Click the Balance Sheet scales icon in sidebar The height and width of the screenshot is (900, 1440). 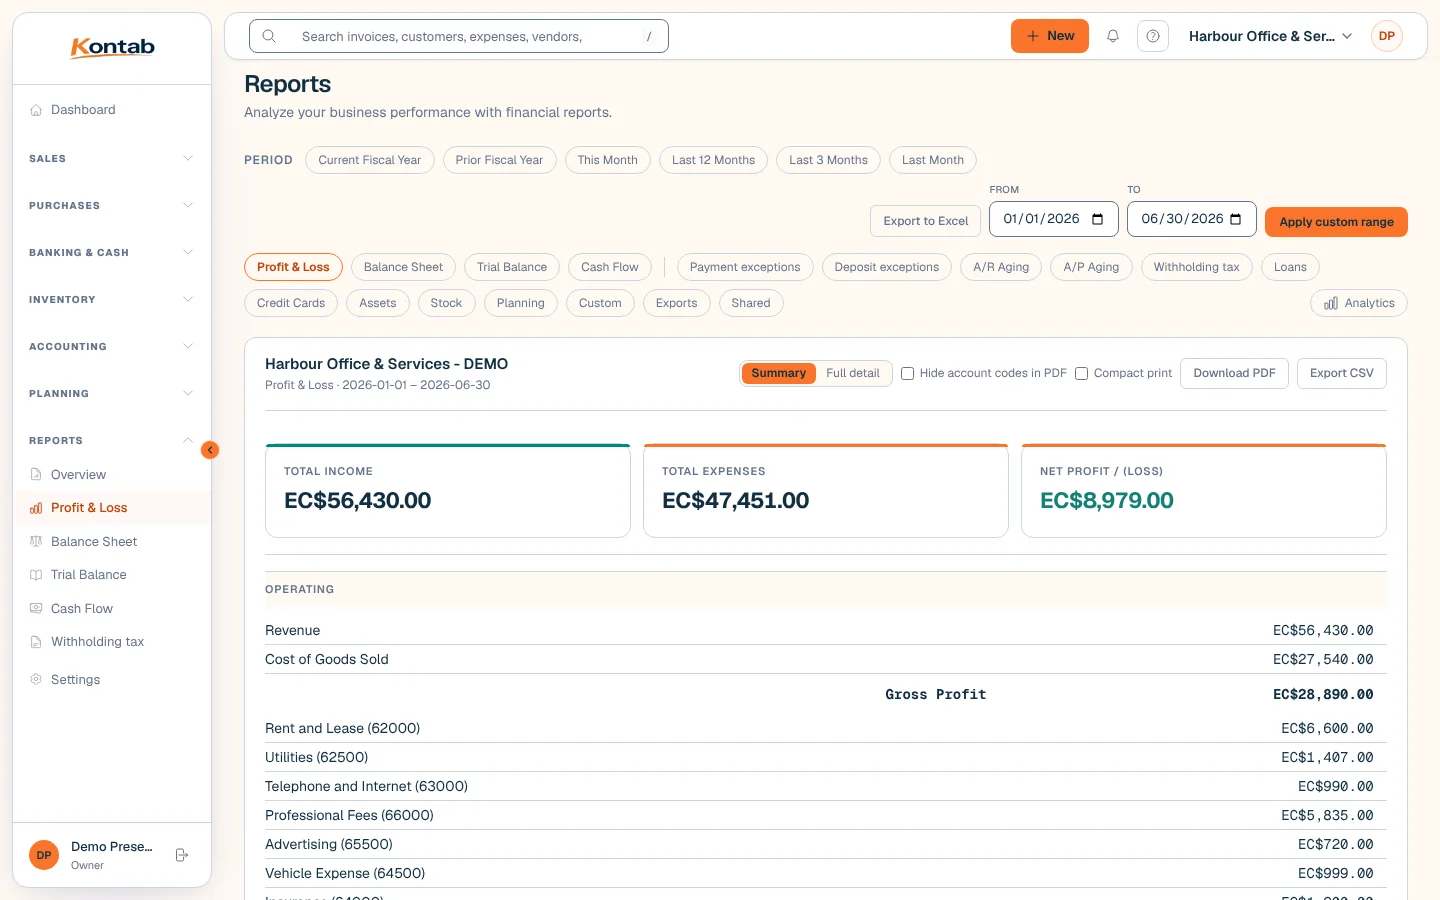click(x=36, y=542)
